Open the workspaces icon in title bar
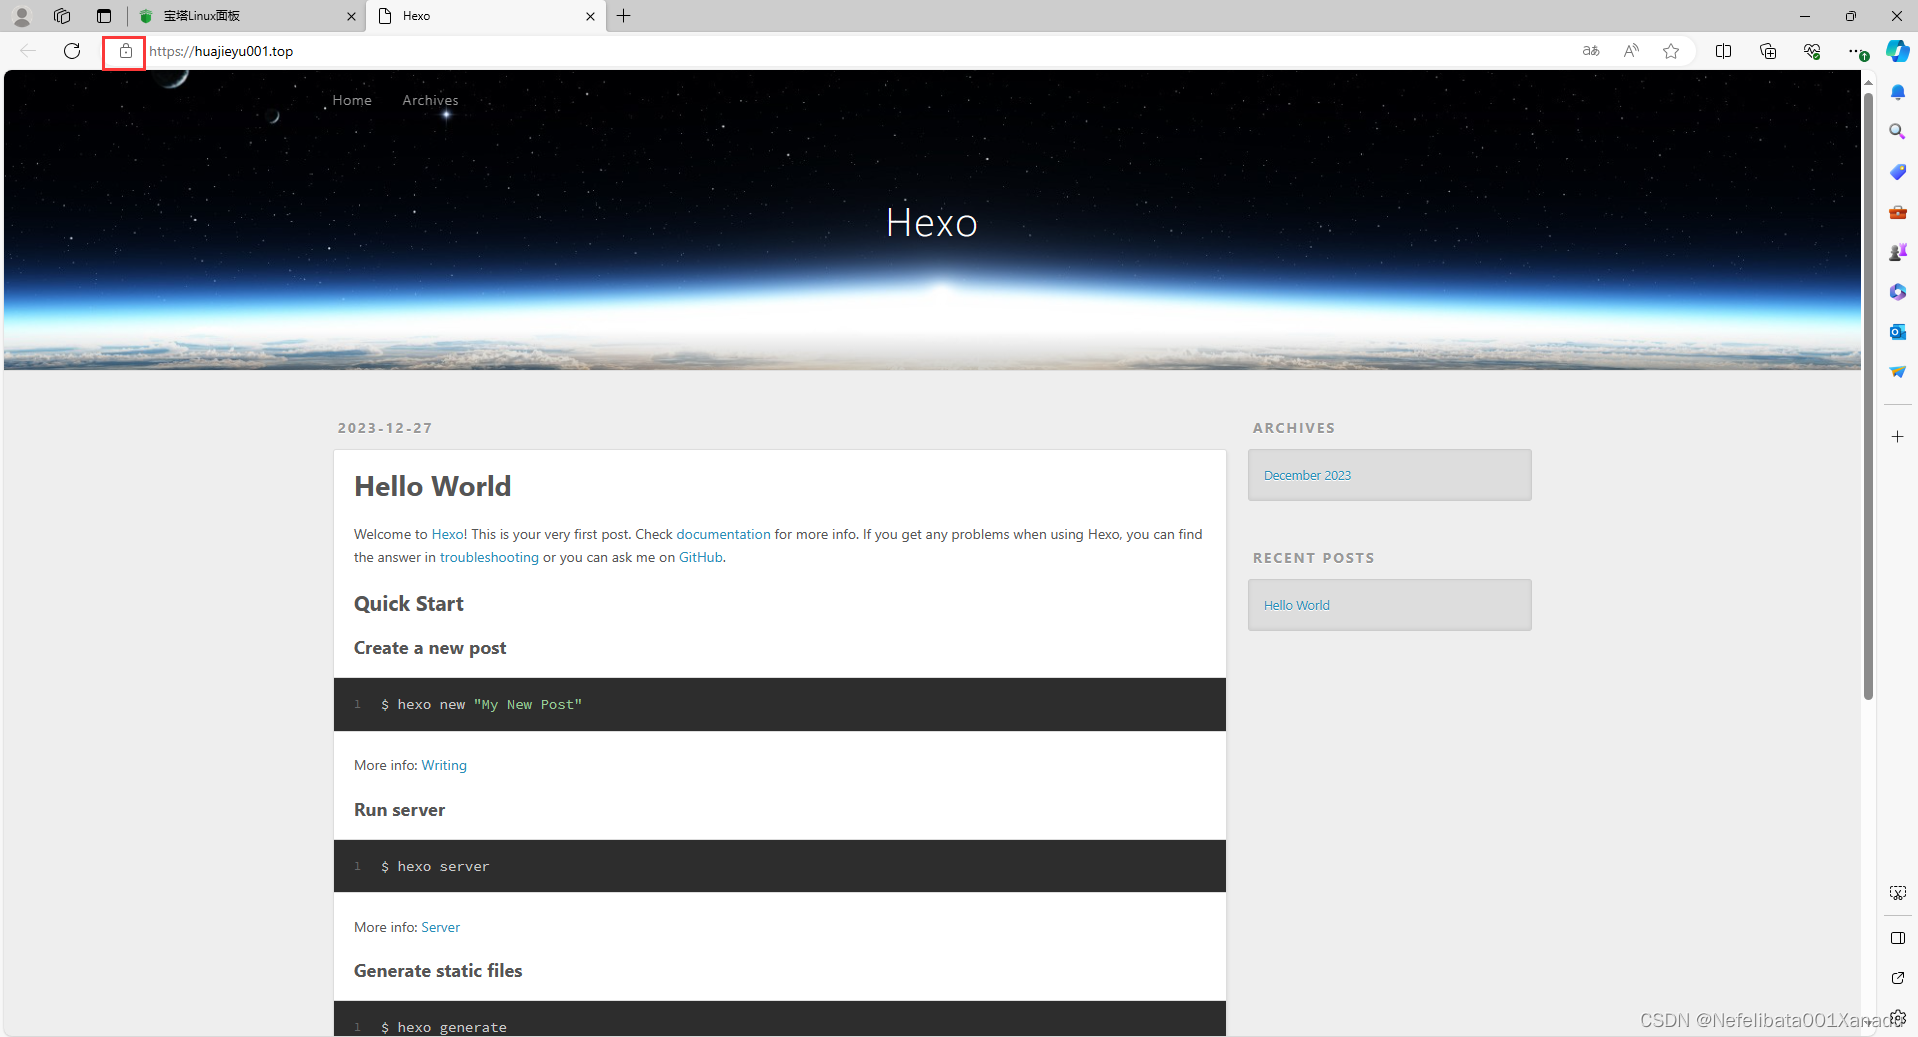This screenshot has height=1037, width=1918. 62,16
